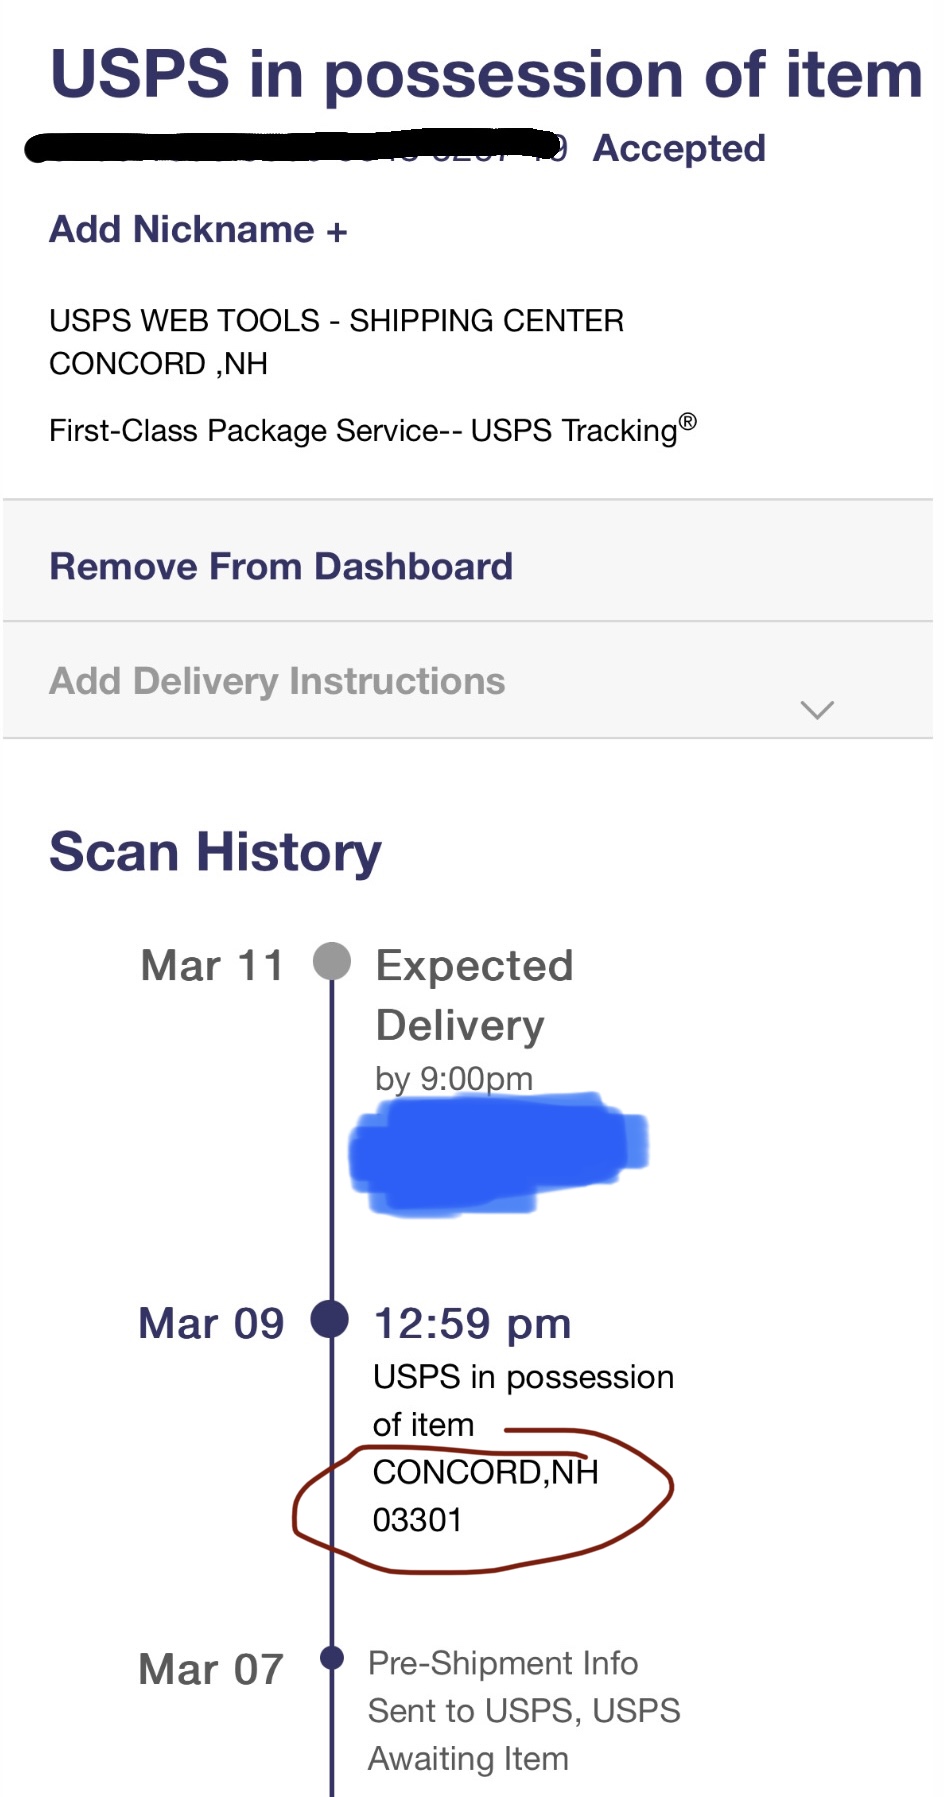944x1797 pixels.
Task: Click the Mar 09 date label
Action: click(211, 1324)
